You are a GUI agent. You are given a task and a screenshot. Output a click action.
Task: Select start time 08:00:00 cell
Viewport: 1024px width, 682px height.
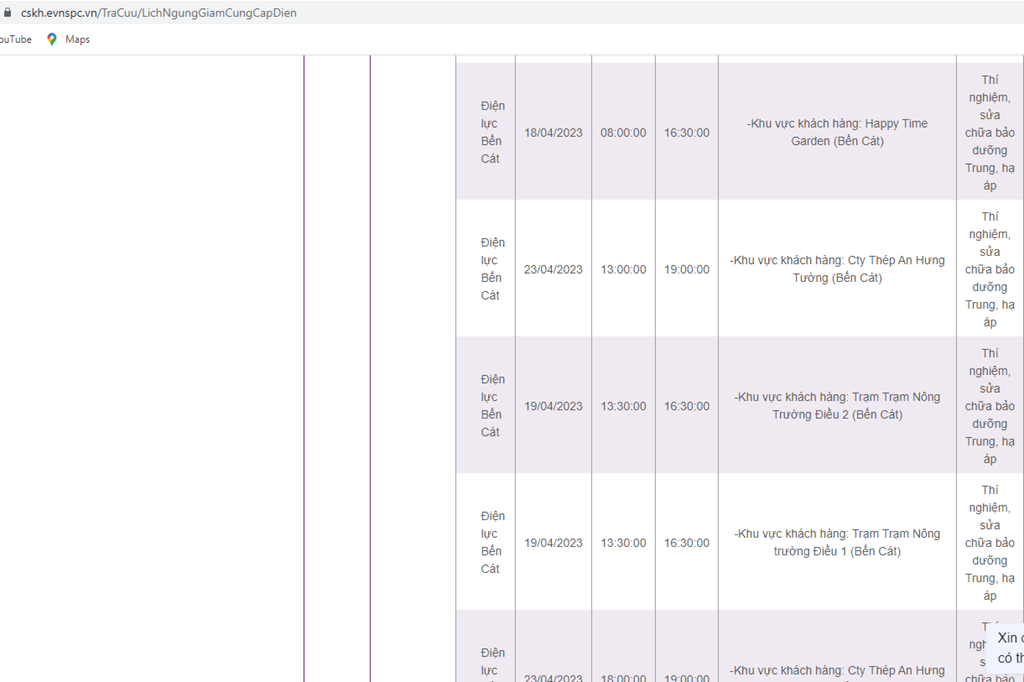tap(623, 133)
